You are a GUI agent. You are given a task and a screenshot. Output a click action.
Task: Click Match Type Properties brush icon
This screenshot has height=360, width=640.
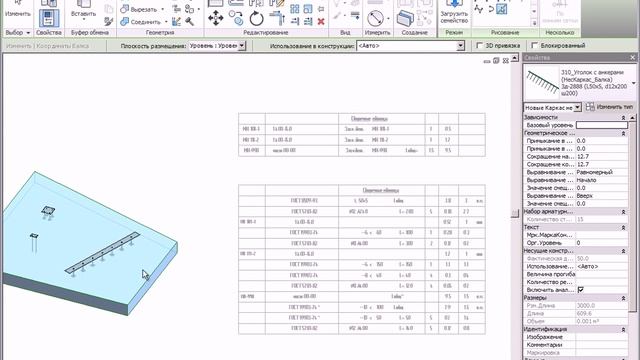(x=109, y=21)
